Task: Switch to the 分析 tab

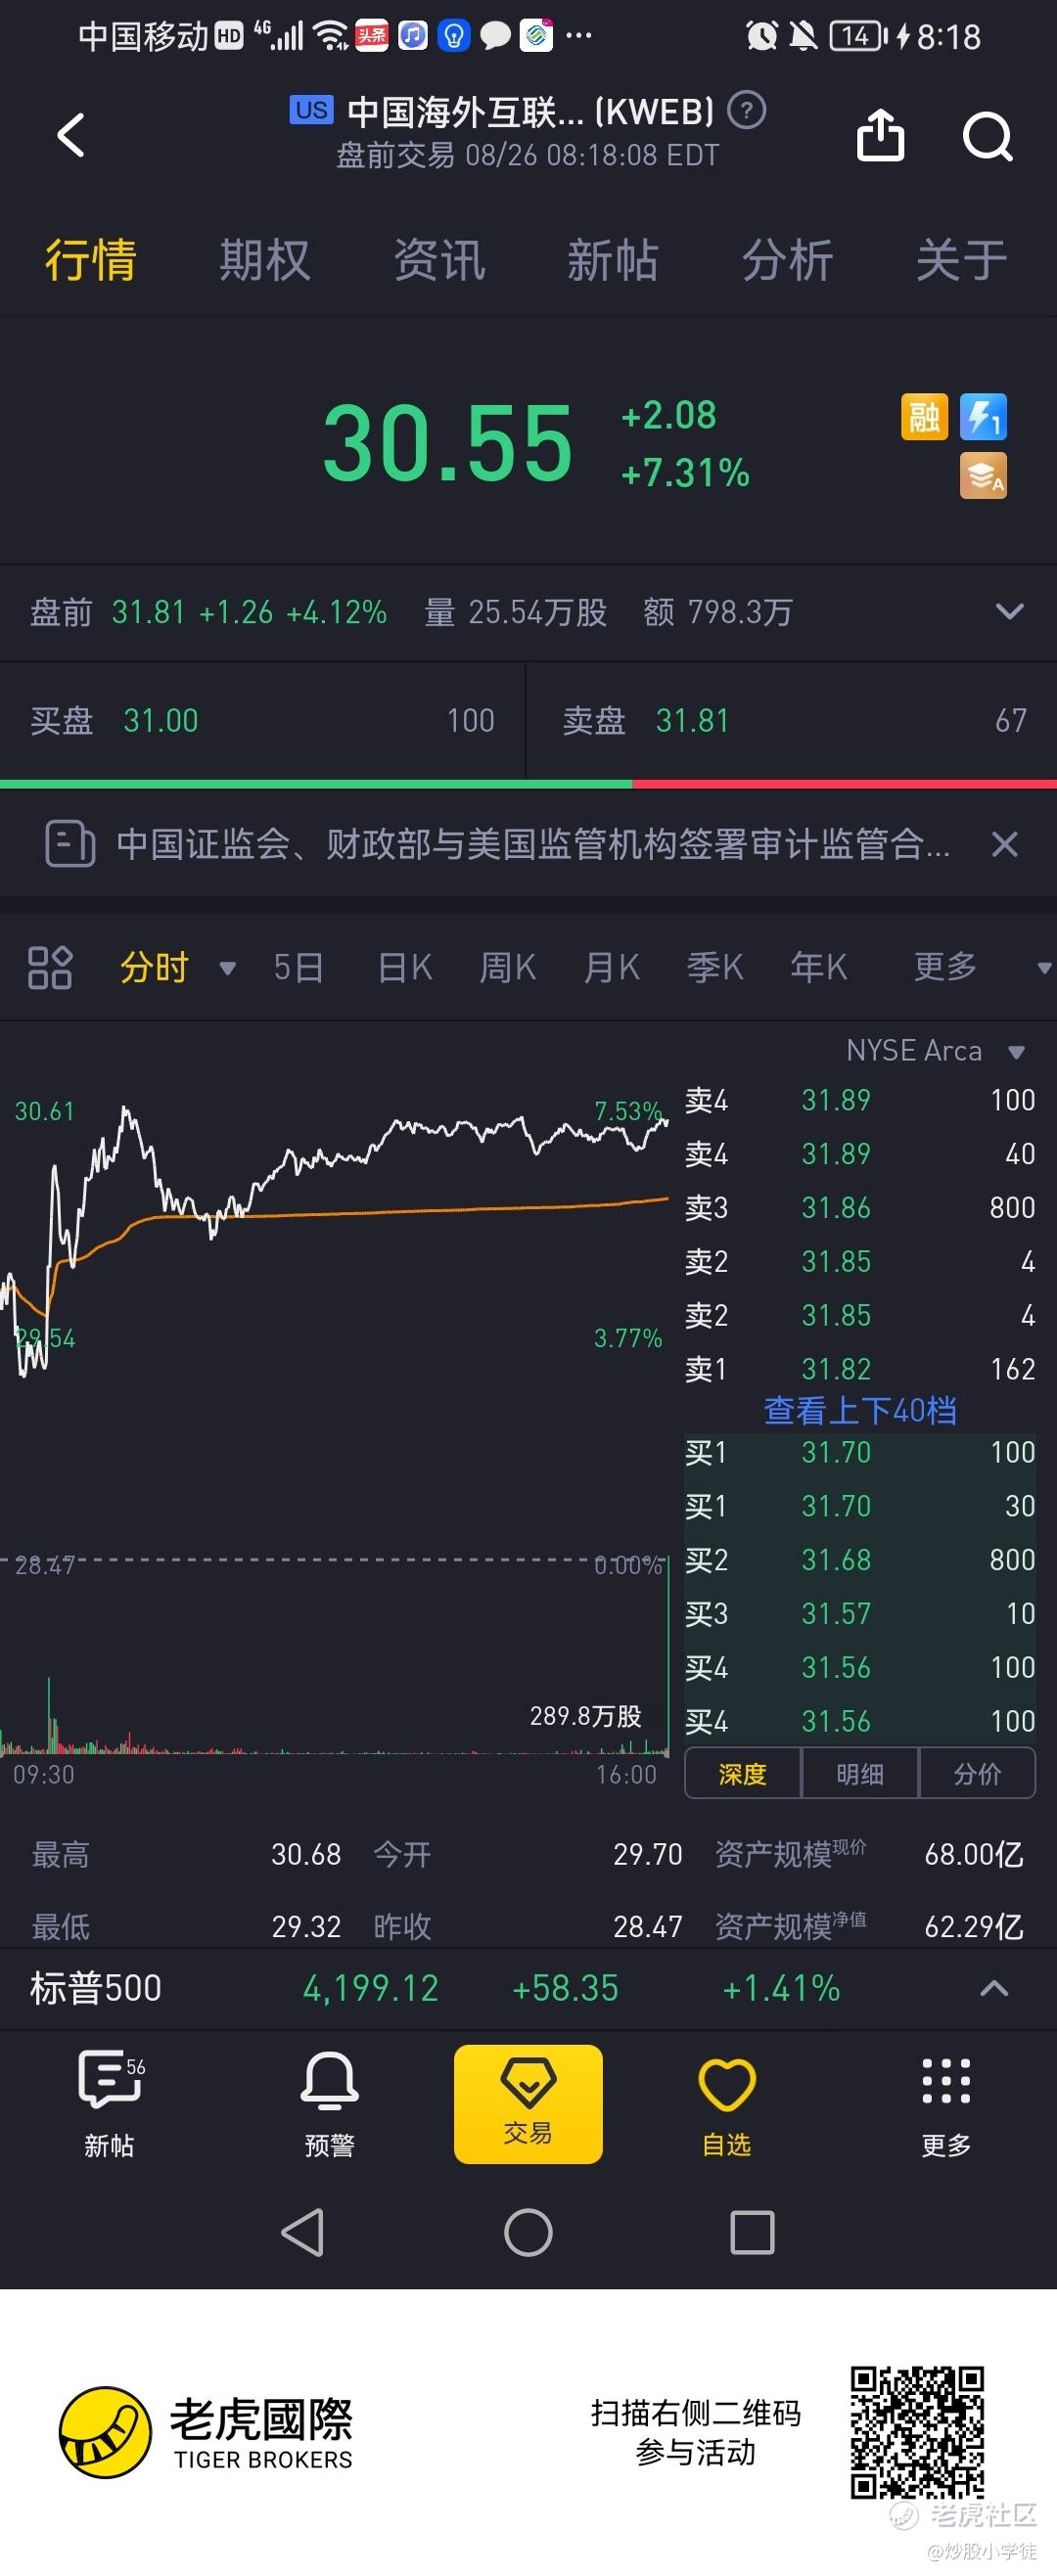Action: pyautogui.click(x=787, y=260)
